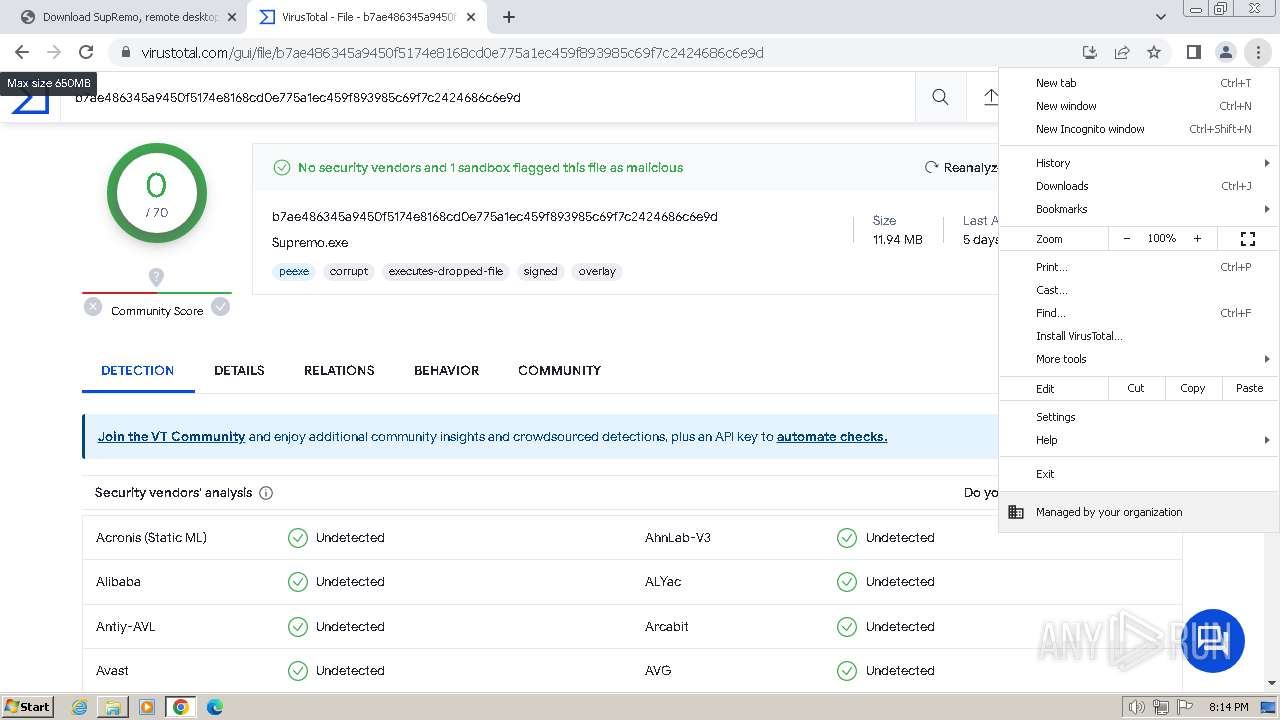Expand the Help submenu

pos(1139,440)
